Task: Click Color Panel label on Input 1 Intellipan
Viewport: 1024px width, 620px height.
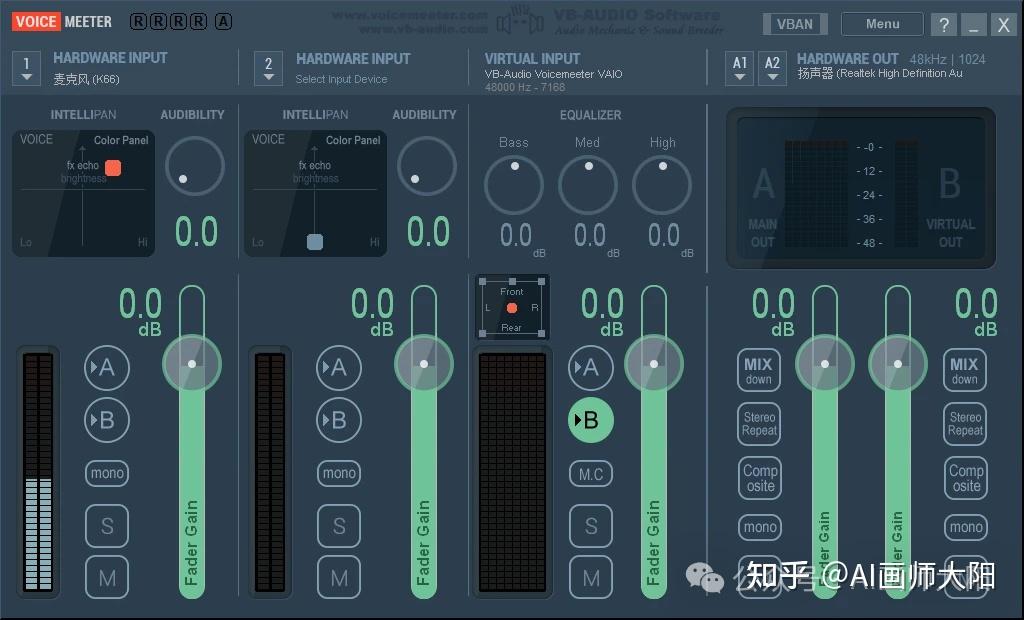Action: [121, 140]
